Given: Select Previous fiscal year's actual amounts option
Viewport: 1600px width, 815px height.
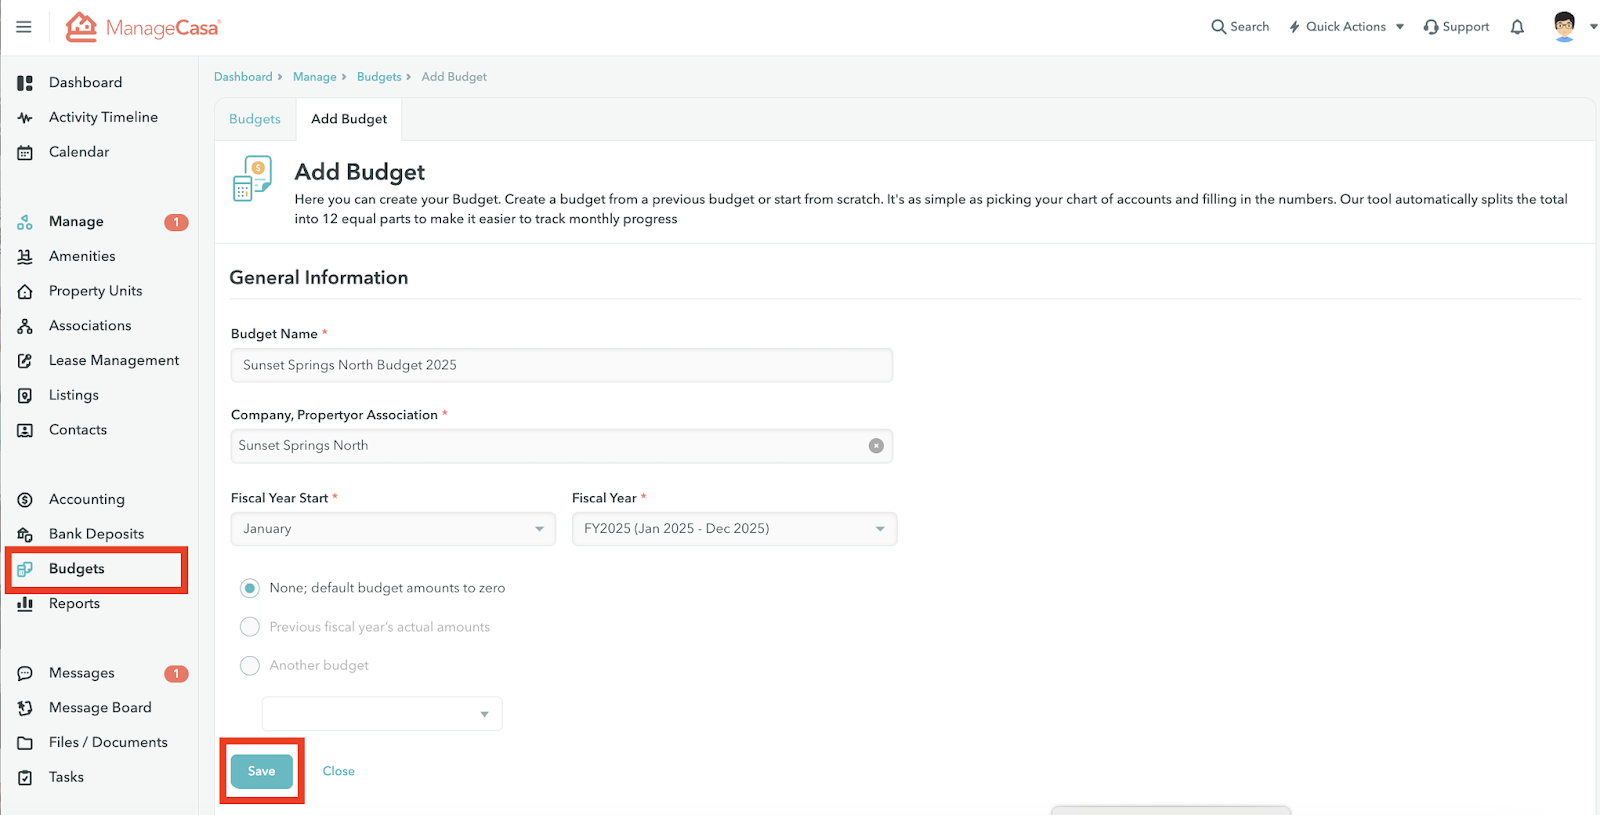Looking at the screenshot, I should (250, 627).
